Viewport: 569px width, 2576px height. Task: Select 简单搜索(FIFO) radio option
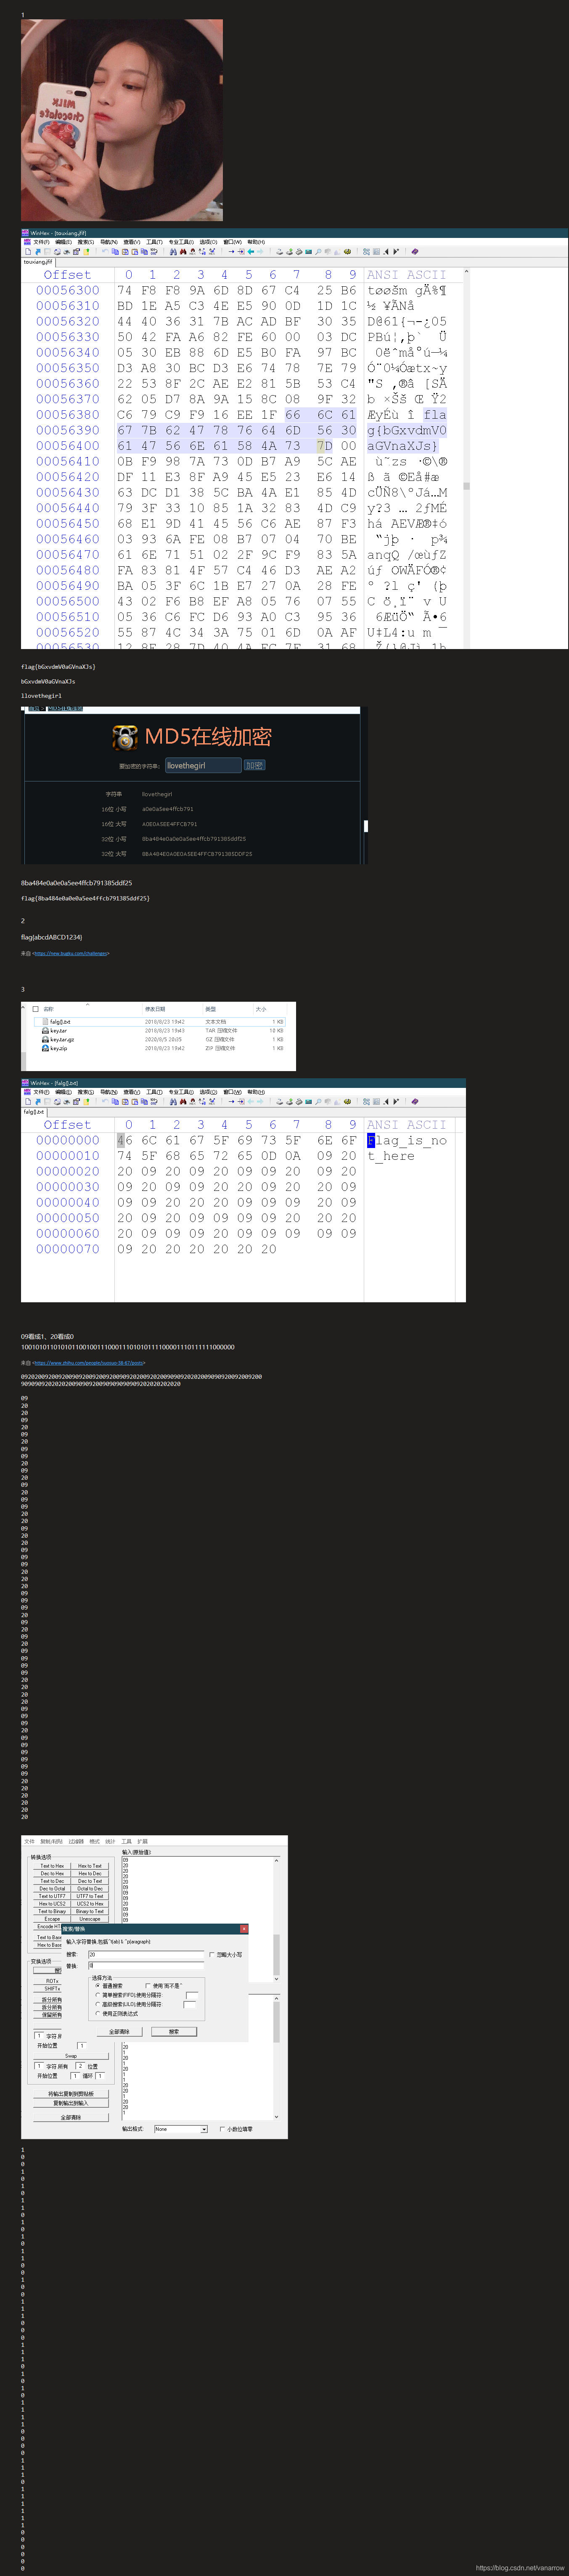(98, 1995)
